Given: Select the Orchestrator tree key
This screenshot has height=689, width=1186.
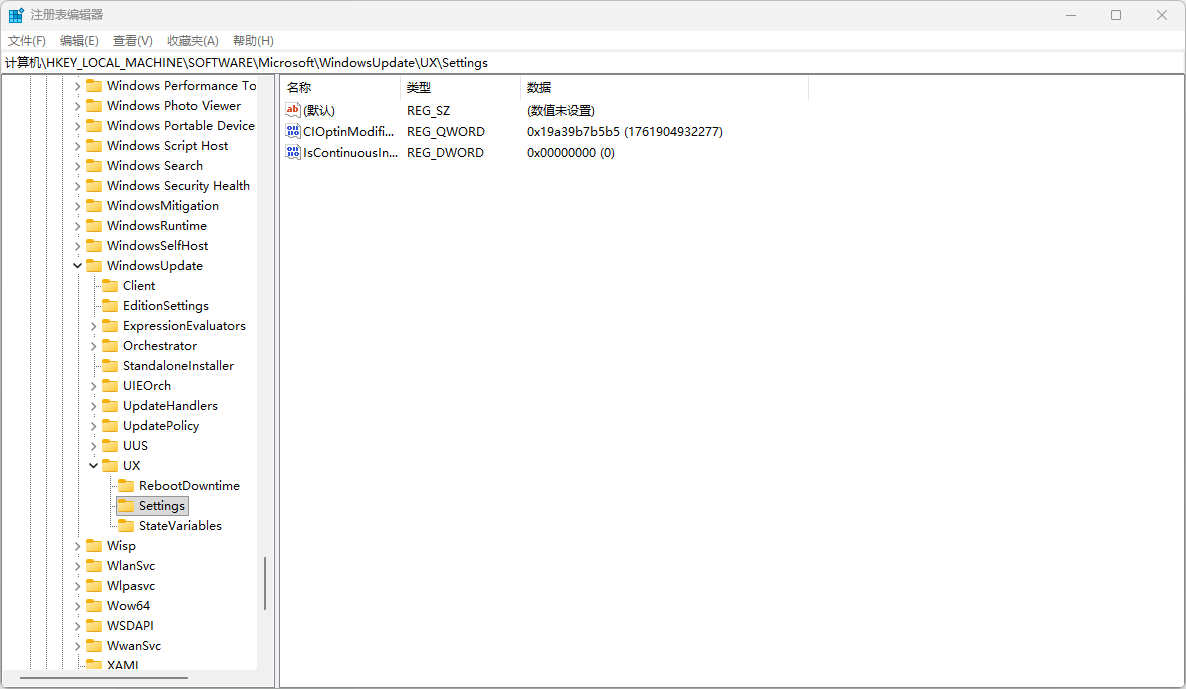Looking at the screenshot, I should click(x=160, y=346).
